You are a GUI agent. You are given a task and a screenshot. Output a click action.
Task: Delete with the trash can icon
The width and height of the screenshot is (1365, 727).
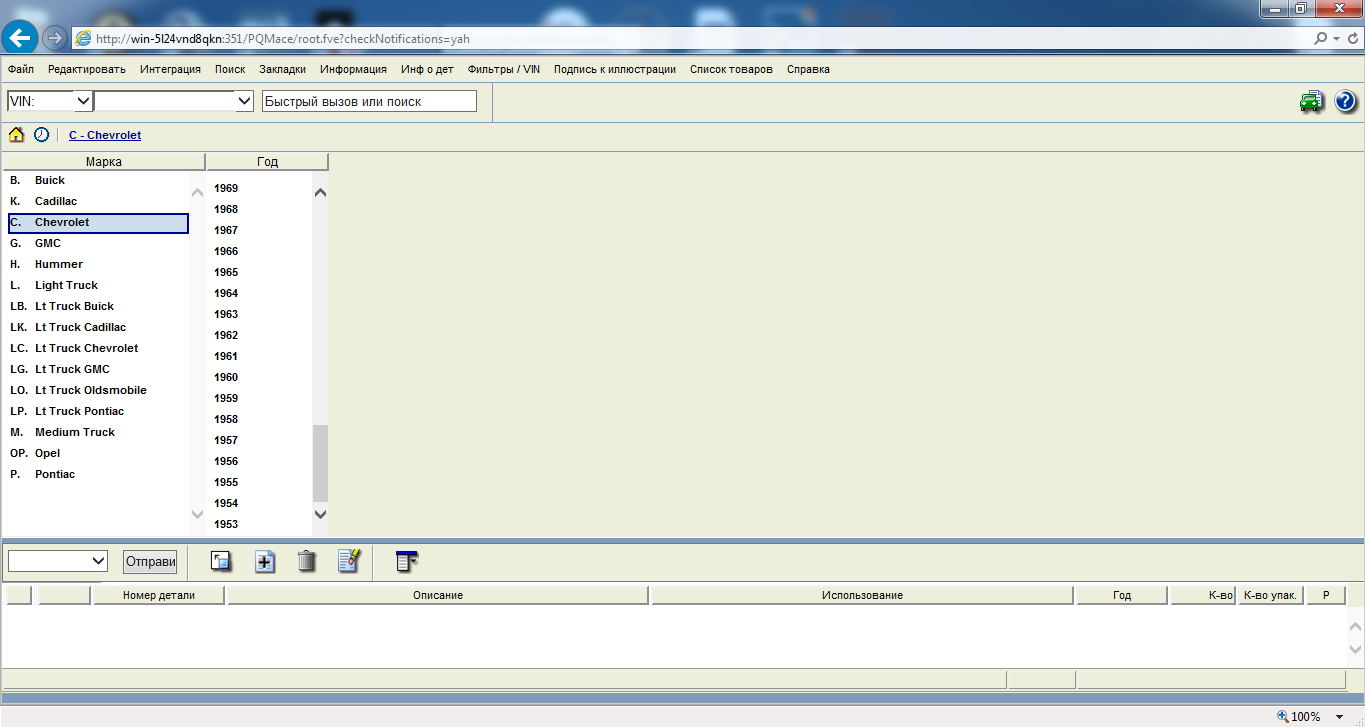point(307,561)
